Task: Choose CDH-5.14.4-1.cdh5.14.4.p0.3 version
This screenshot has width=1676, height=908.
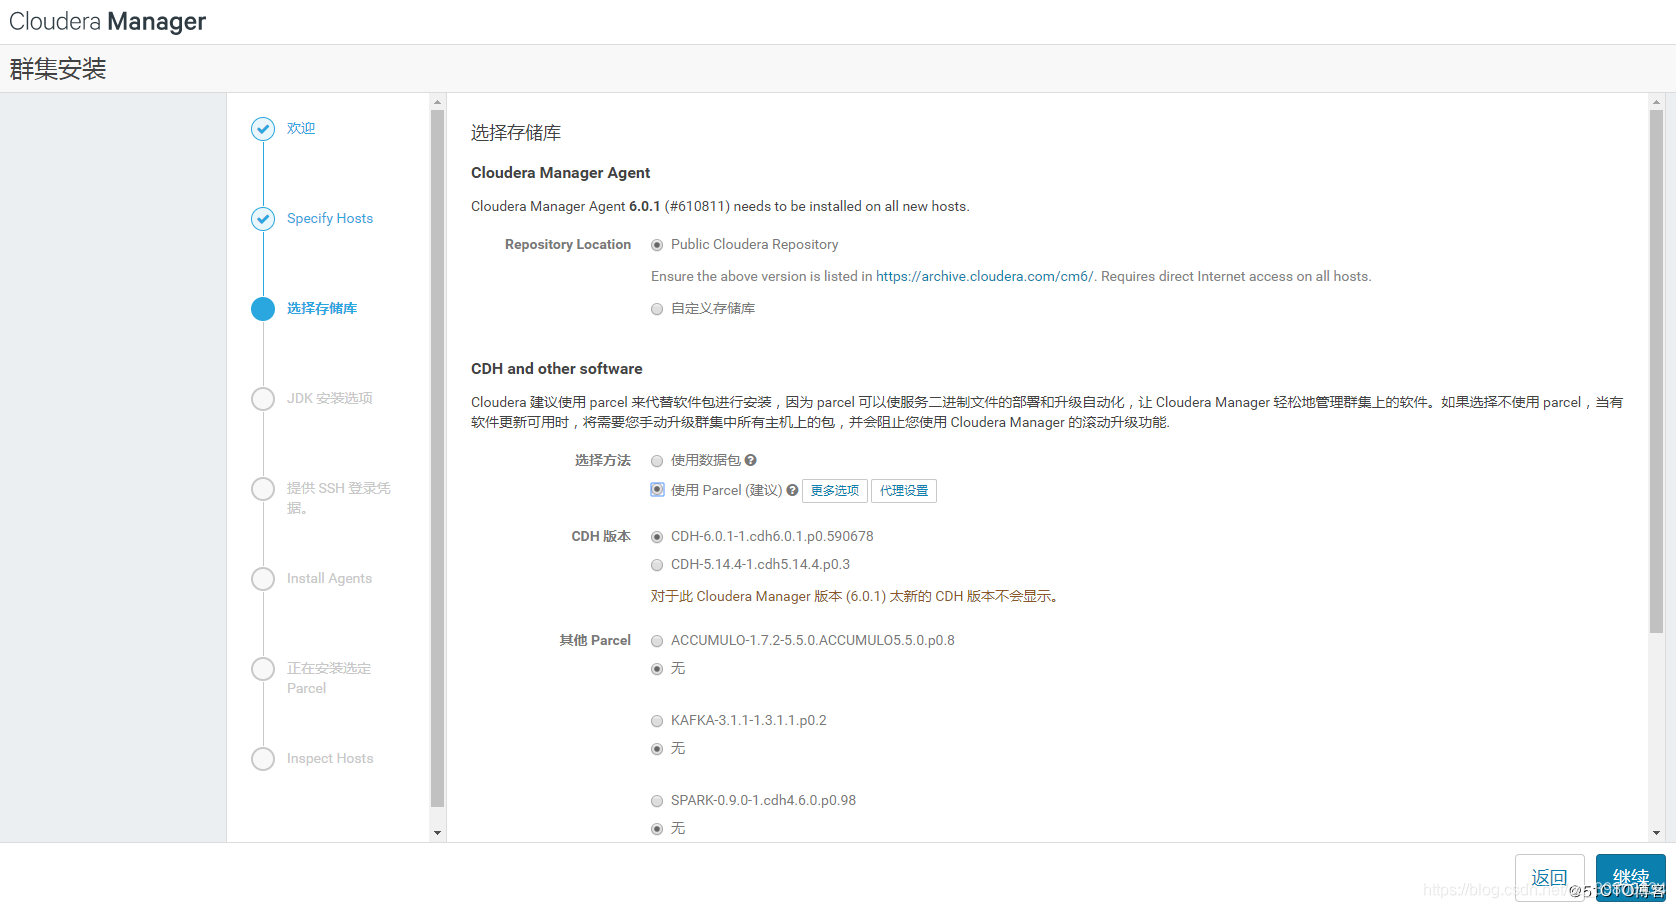Action: pos(657,565)
